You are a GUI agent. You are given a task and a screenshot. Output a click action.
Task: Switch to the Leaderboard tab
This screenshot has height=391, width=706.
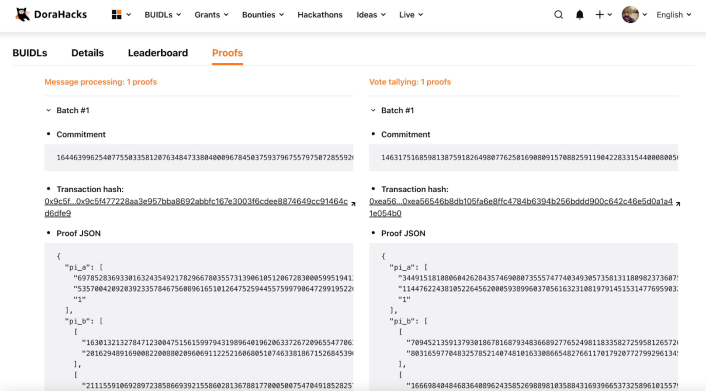point(158,53)
